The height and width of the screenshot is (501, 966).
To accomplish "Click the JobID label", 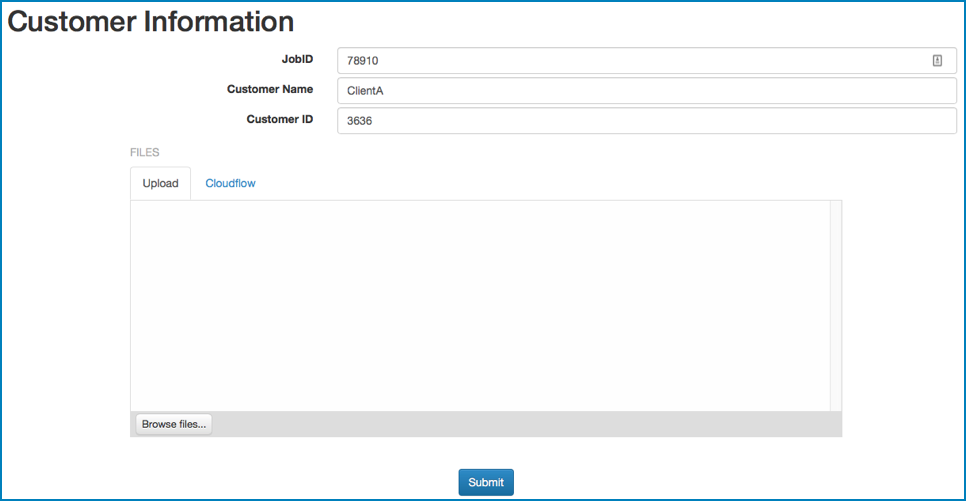I will click(298, 59).
